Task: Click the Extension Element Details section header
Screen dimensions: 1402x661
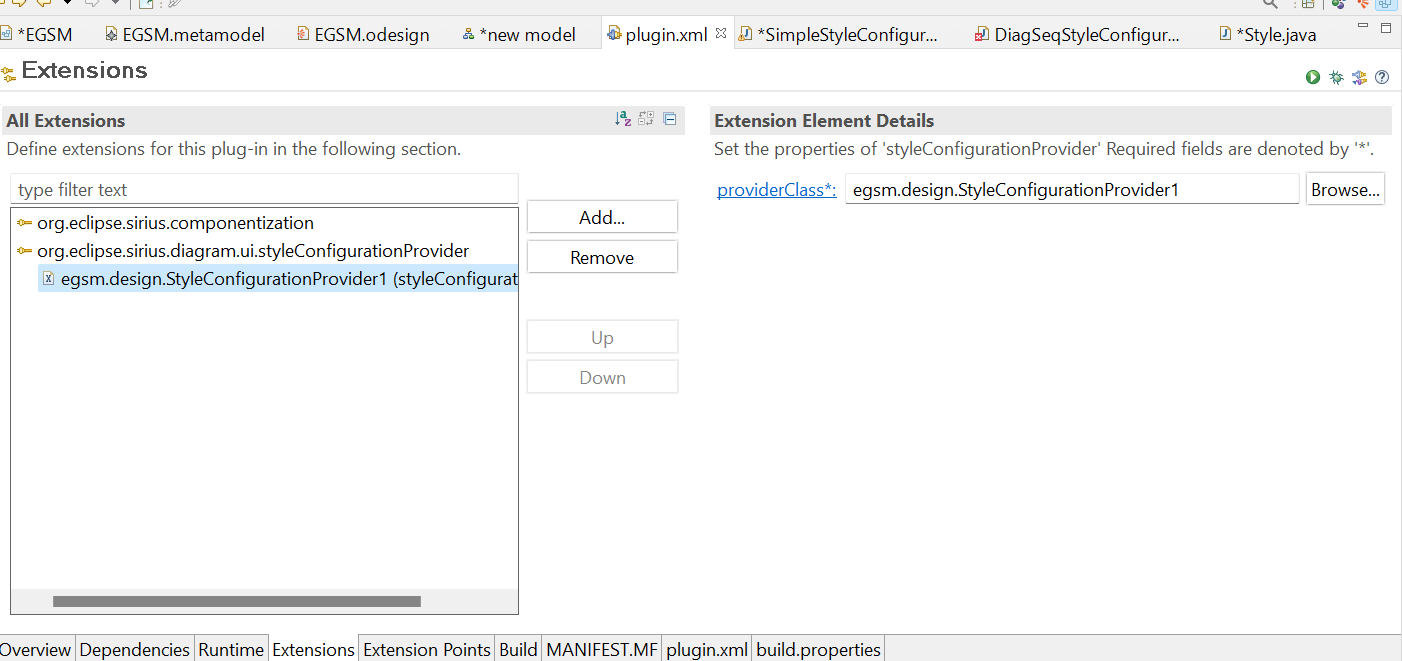Action: pyautogui.click(x=1051, y=120)
